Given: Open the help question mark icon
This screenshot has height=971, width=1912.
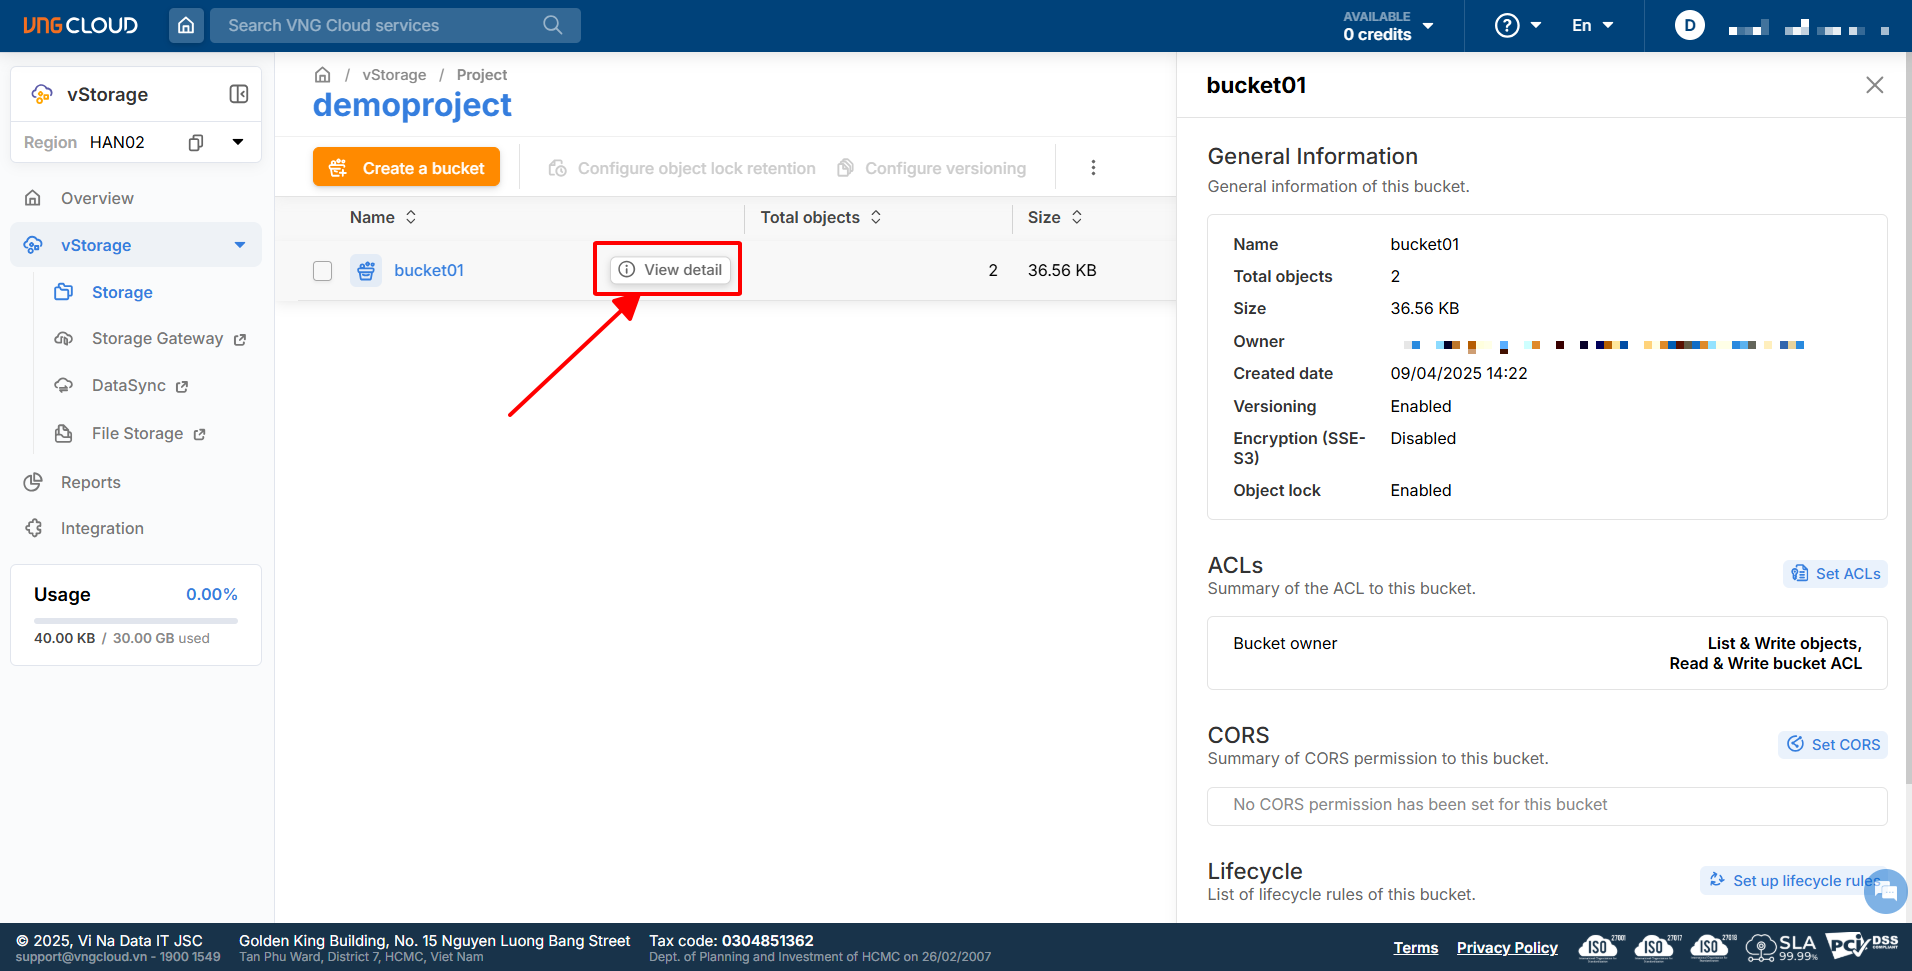Looking at the screenshot, I should click(x=1506, y=25).
